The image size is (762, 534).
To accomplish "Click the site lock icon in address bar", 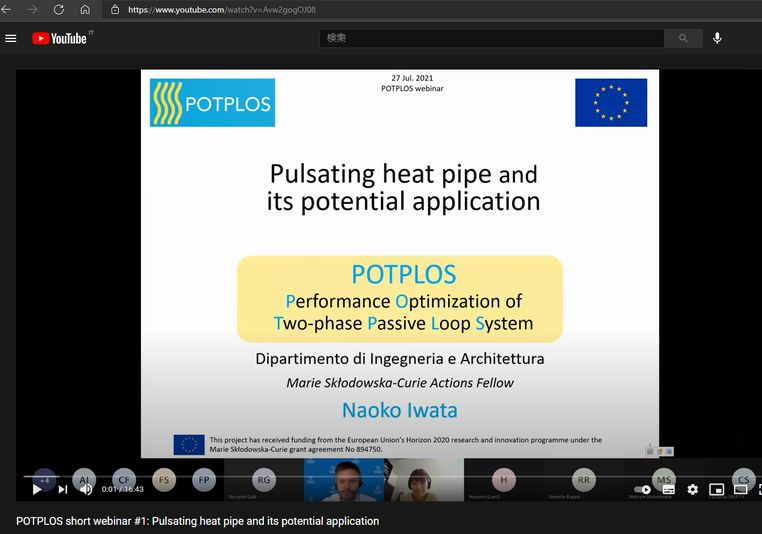I will point(115,9).
